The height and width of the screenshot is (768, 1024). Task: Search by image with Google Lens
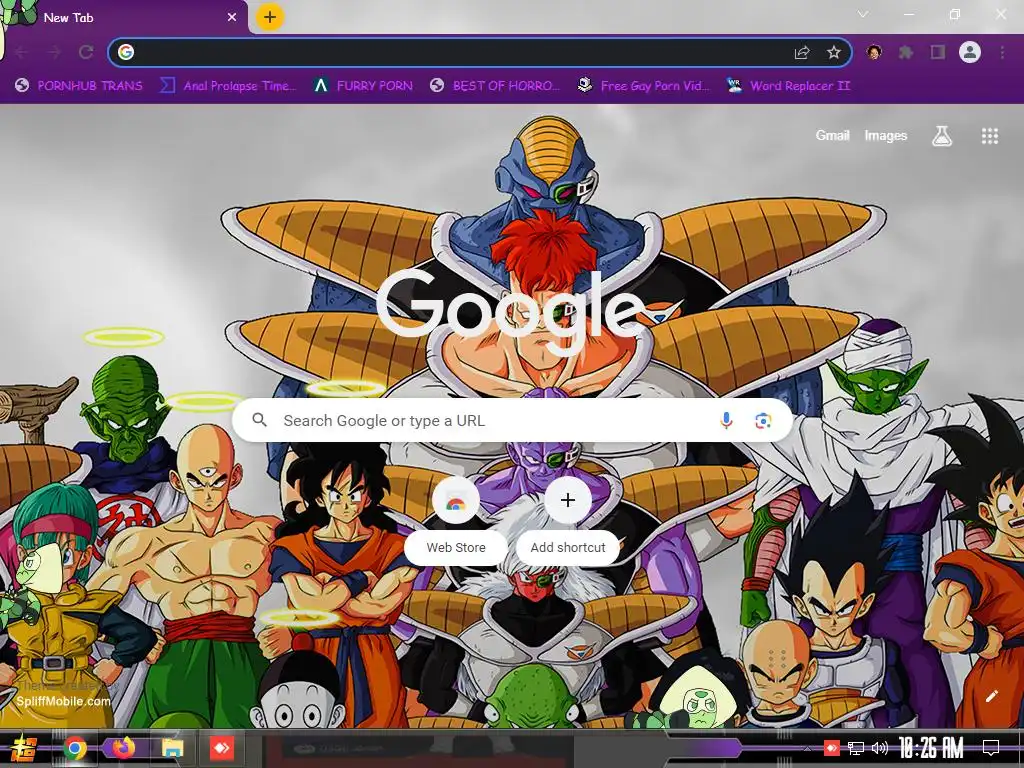[763, 421]
